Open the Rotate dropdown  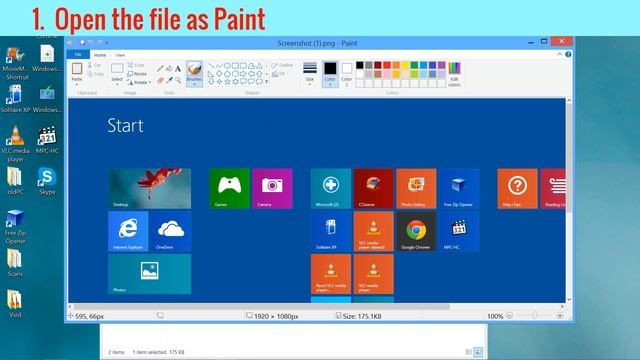pos(139,82)
